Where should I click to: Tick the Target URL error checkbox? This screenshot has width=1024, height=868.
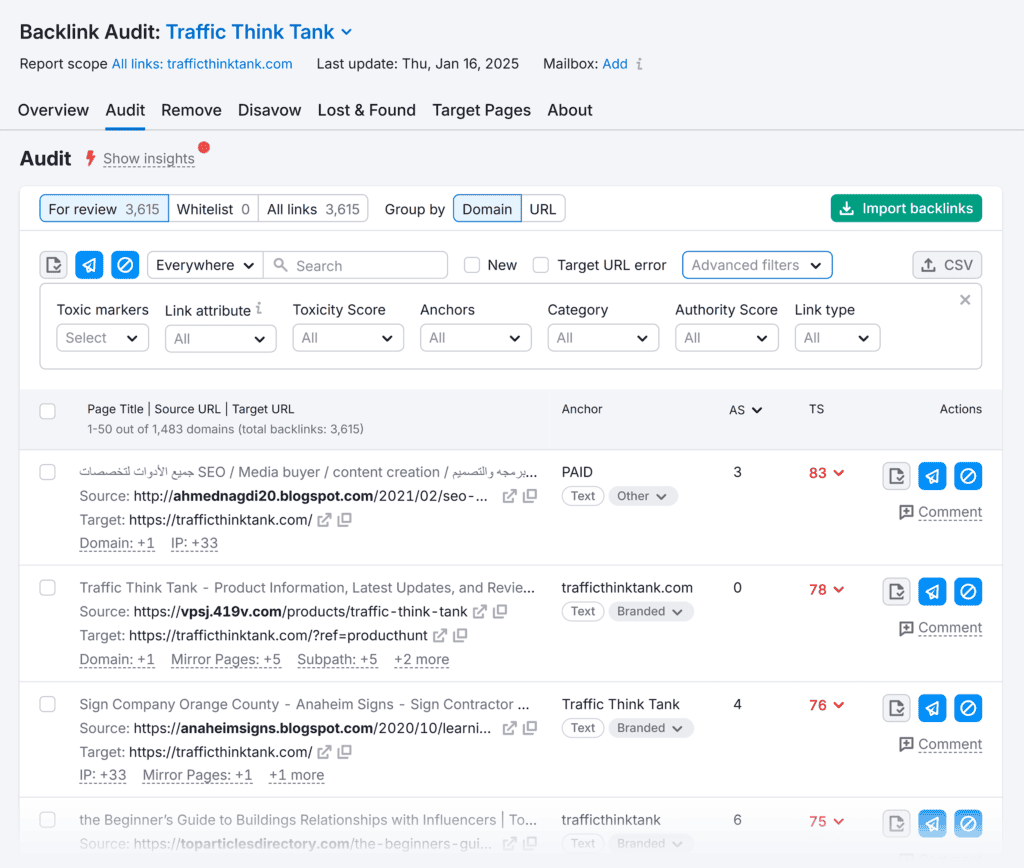[x=541, y=265]
